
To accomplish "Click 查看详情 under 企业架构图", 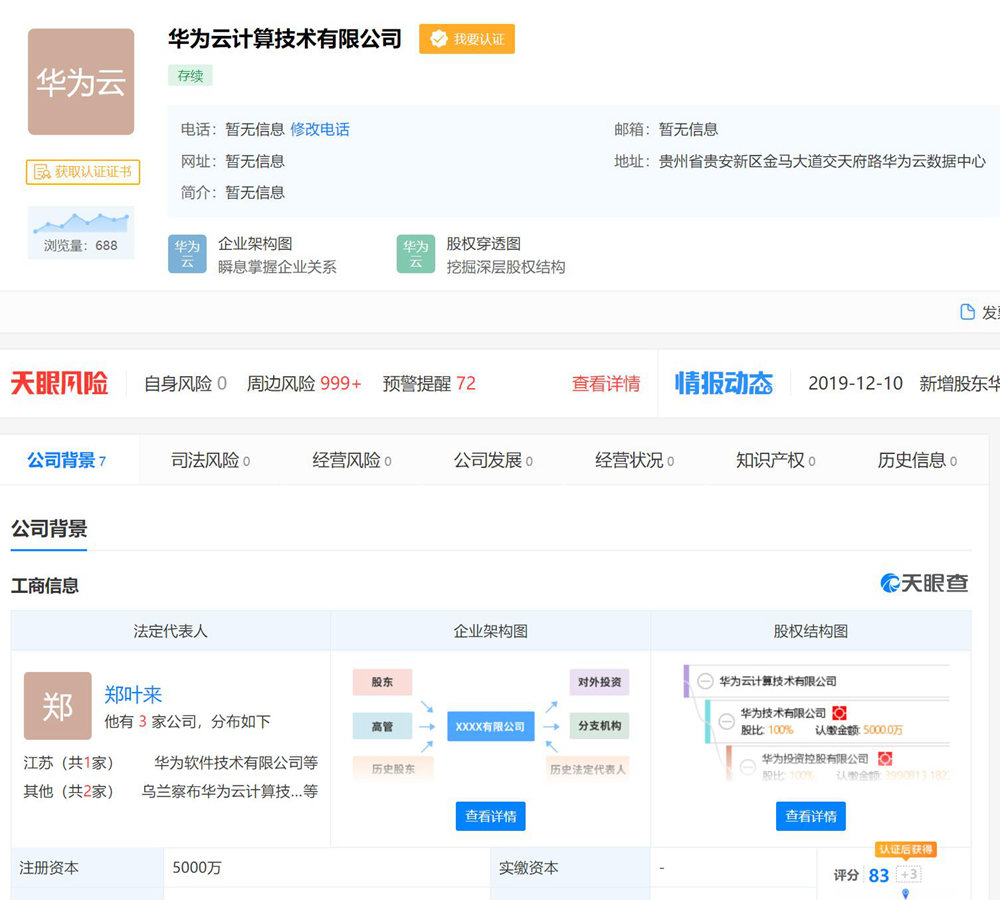I will pyautogui.click(x=490, y=816).
